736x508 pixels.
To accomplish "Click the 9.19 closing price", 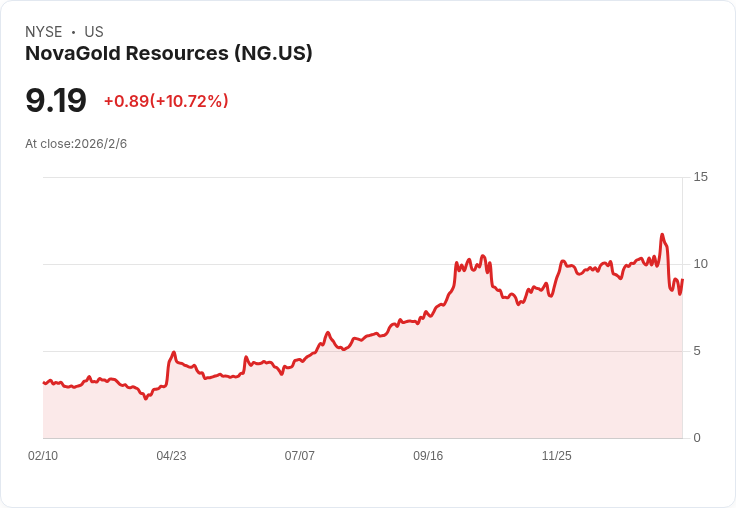I will [56, 100].
